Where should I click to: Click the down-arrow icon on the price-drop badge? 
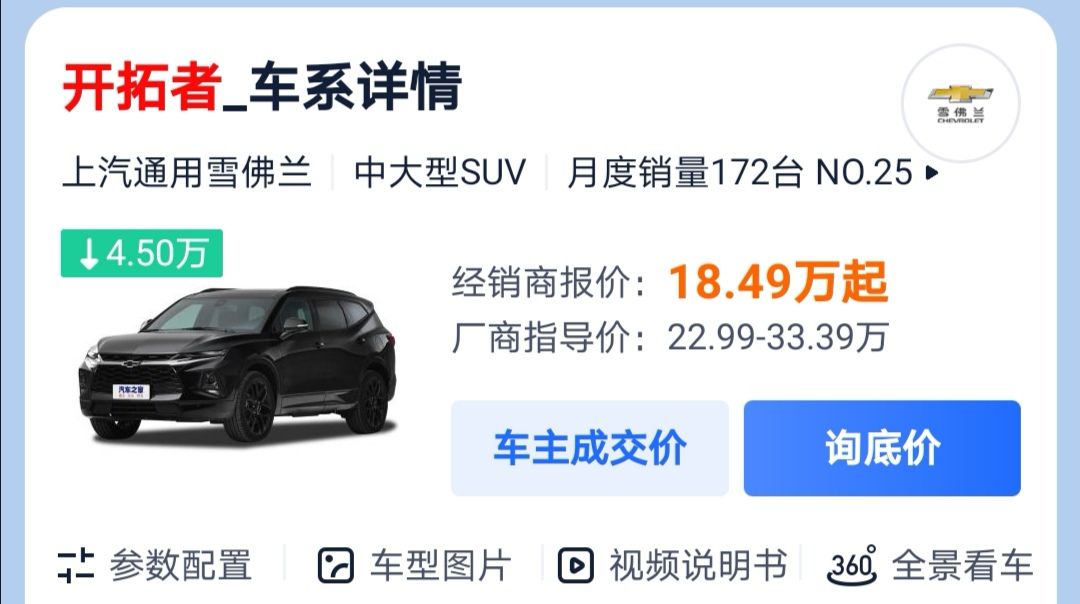click(89, 253)
